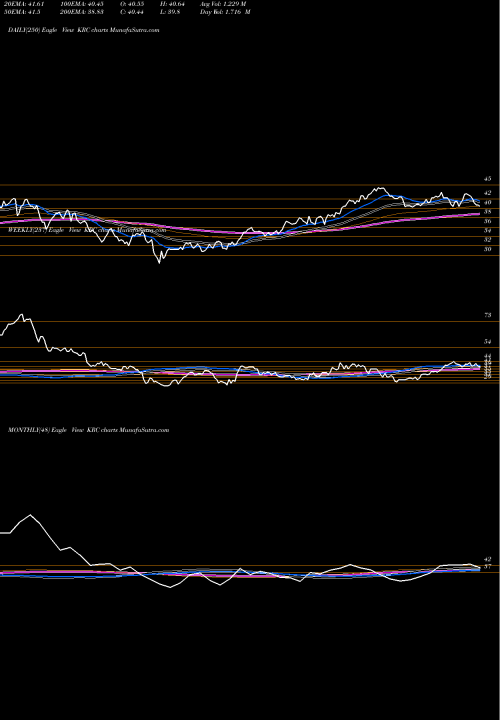Select the high price 'H:' readout
The height and width of the screenshot is (720, 500).
pyautogui.click(x=172, y=4)
